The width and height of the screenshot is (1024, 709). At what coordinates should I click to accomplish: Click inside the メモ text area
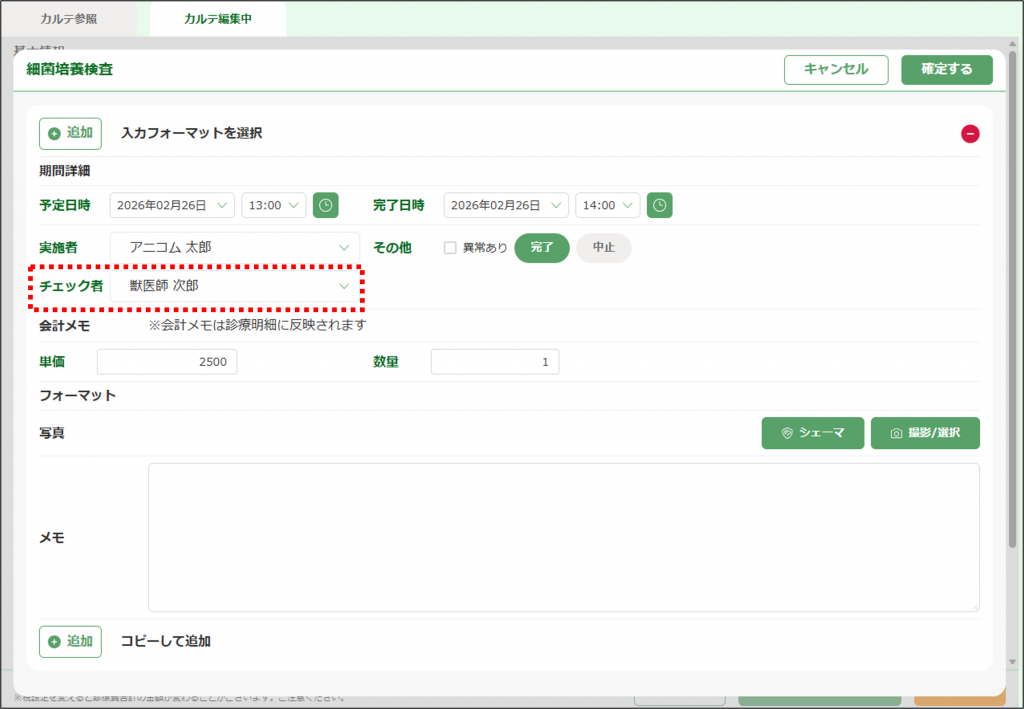(563, 537)
